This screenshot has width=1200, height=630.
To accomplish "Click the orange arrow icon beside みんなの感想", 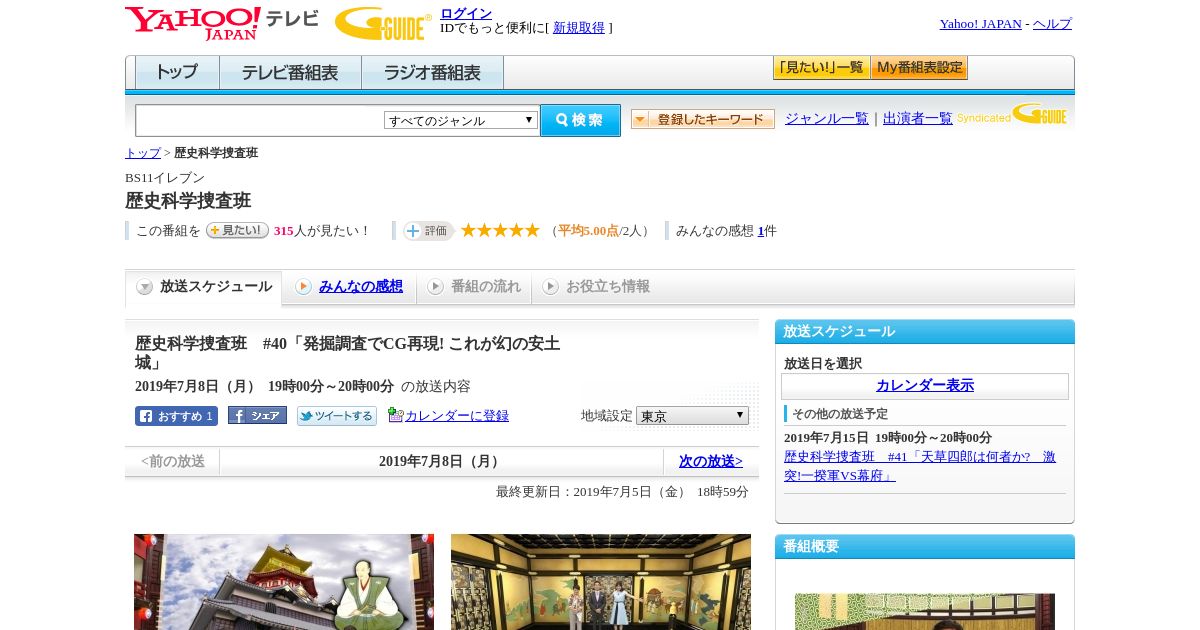I will point(303,287).
